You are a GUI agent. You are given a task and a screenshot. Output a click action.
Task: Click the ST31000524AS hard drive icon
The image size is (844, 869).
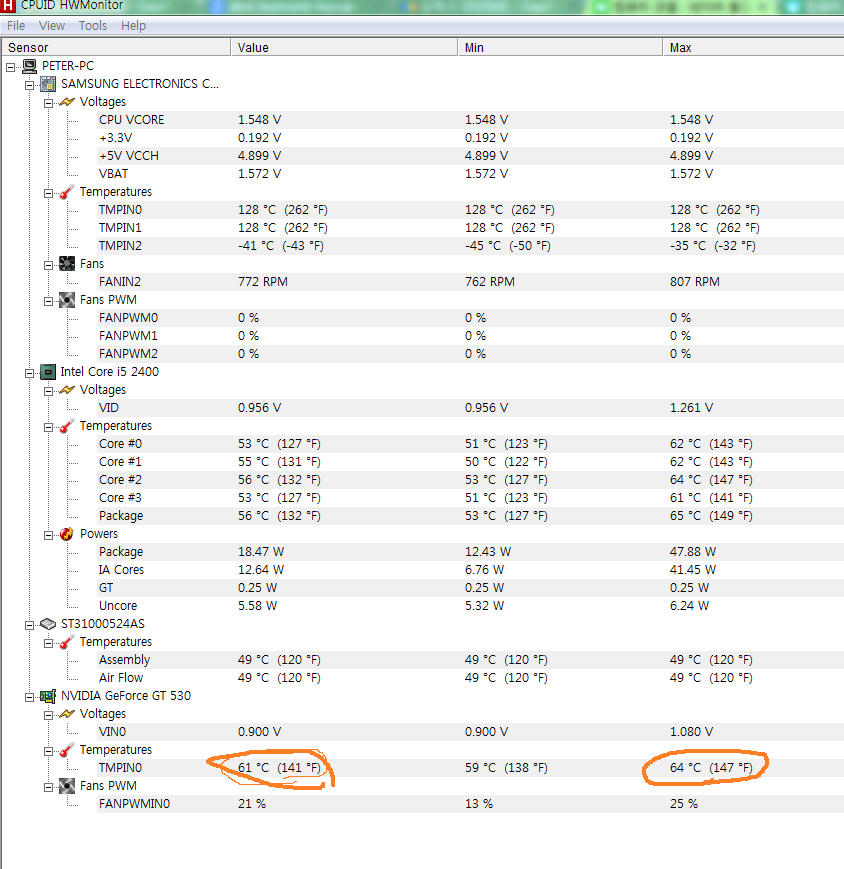48,624
